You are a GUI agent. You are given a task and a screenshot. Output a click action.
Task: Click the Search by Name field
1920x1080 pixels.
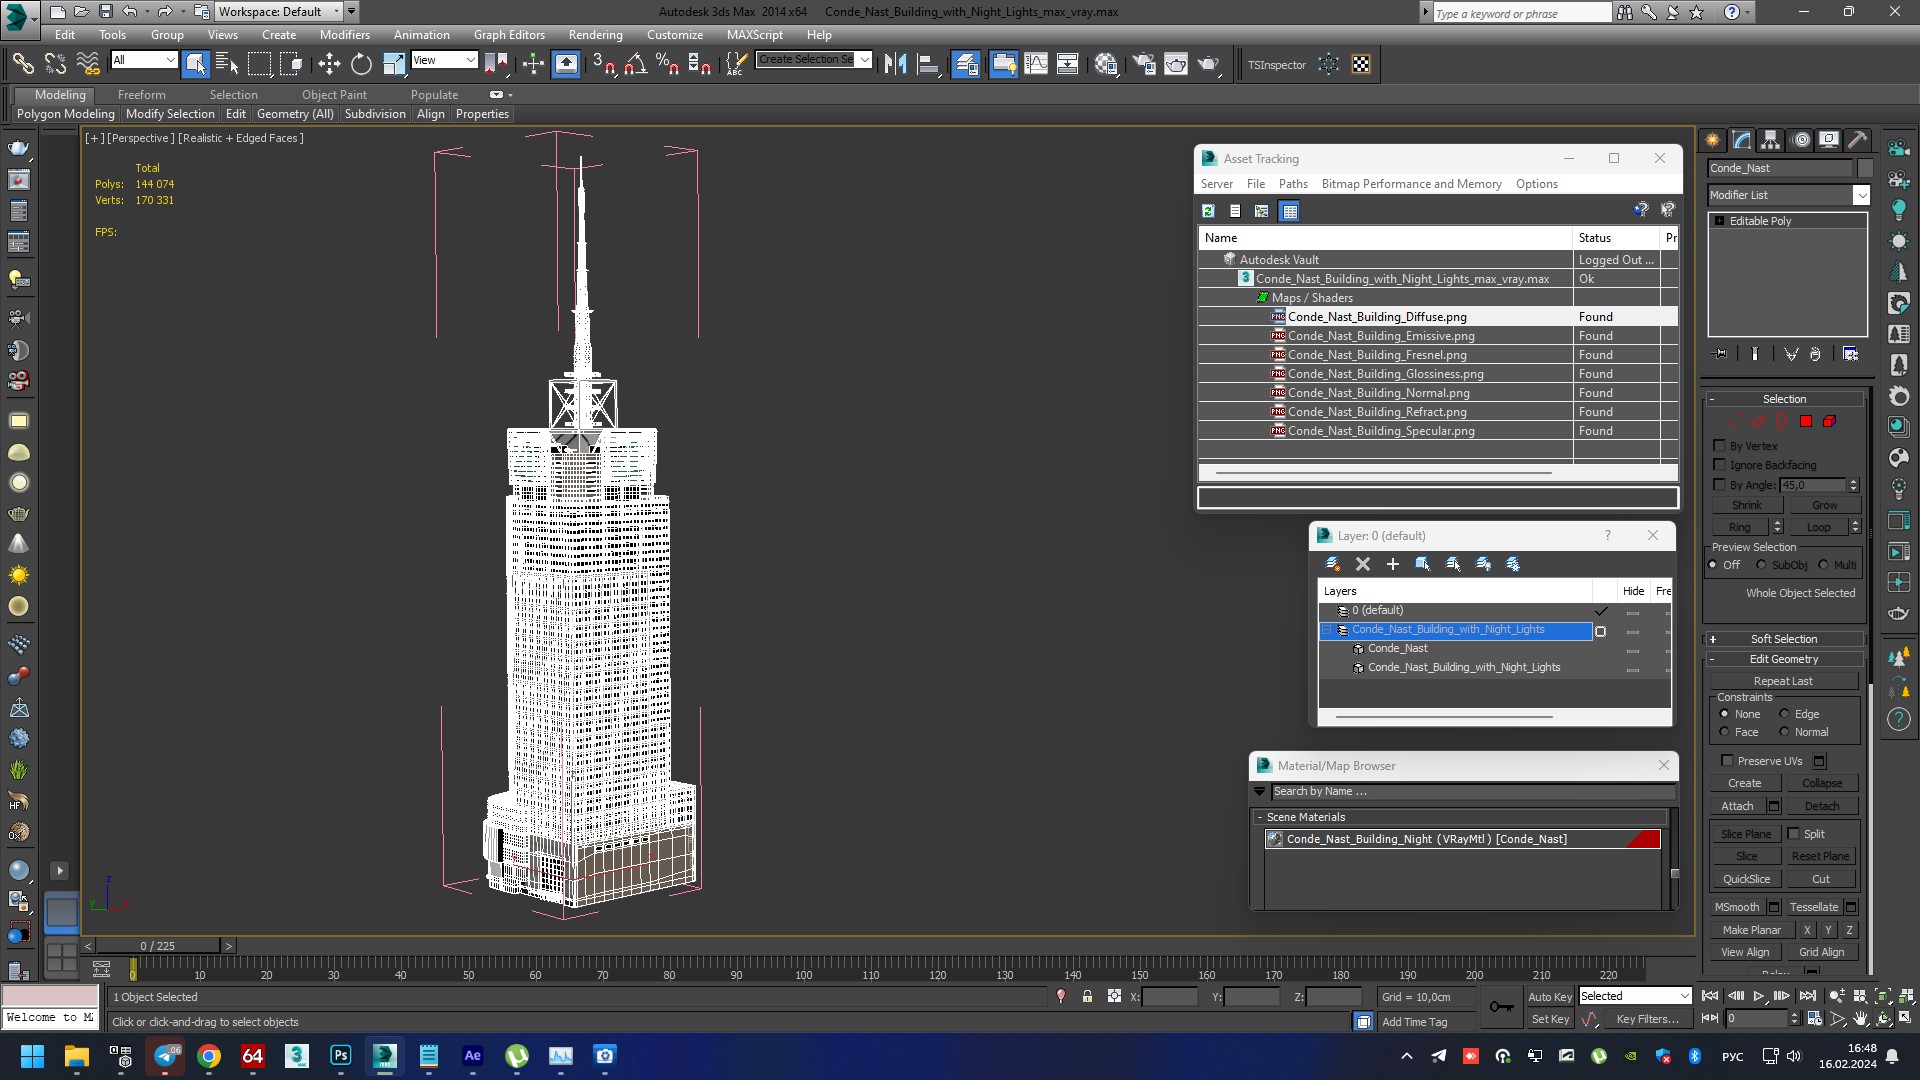coord(1472,791)
